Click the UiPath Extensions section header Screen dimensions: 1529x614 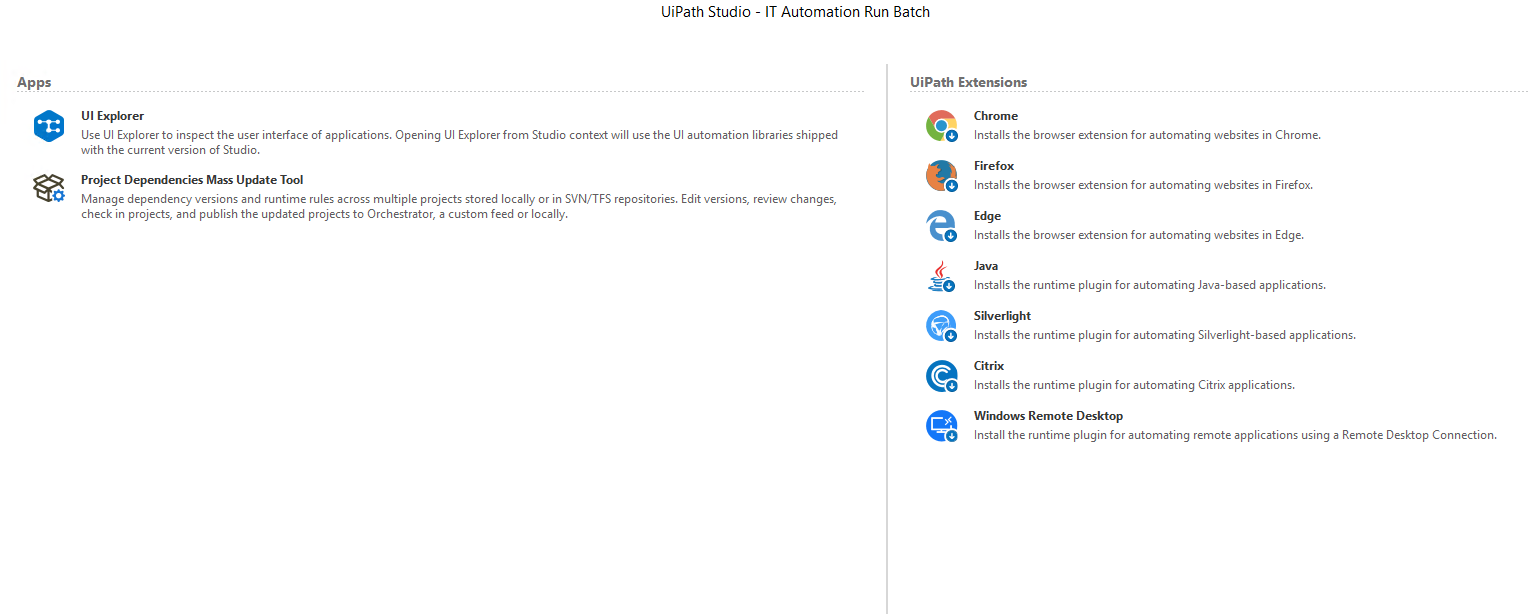(968, 82)
